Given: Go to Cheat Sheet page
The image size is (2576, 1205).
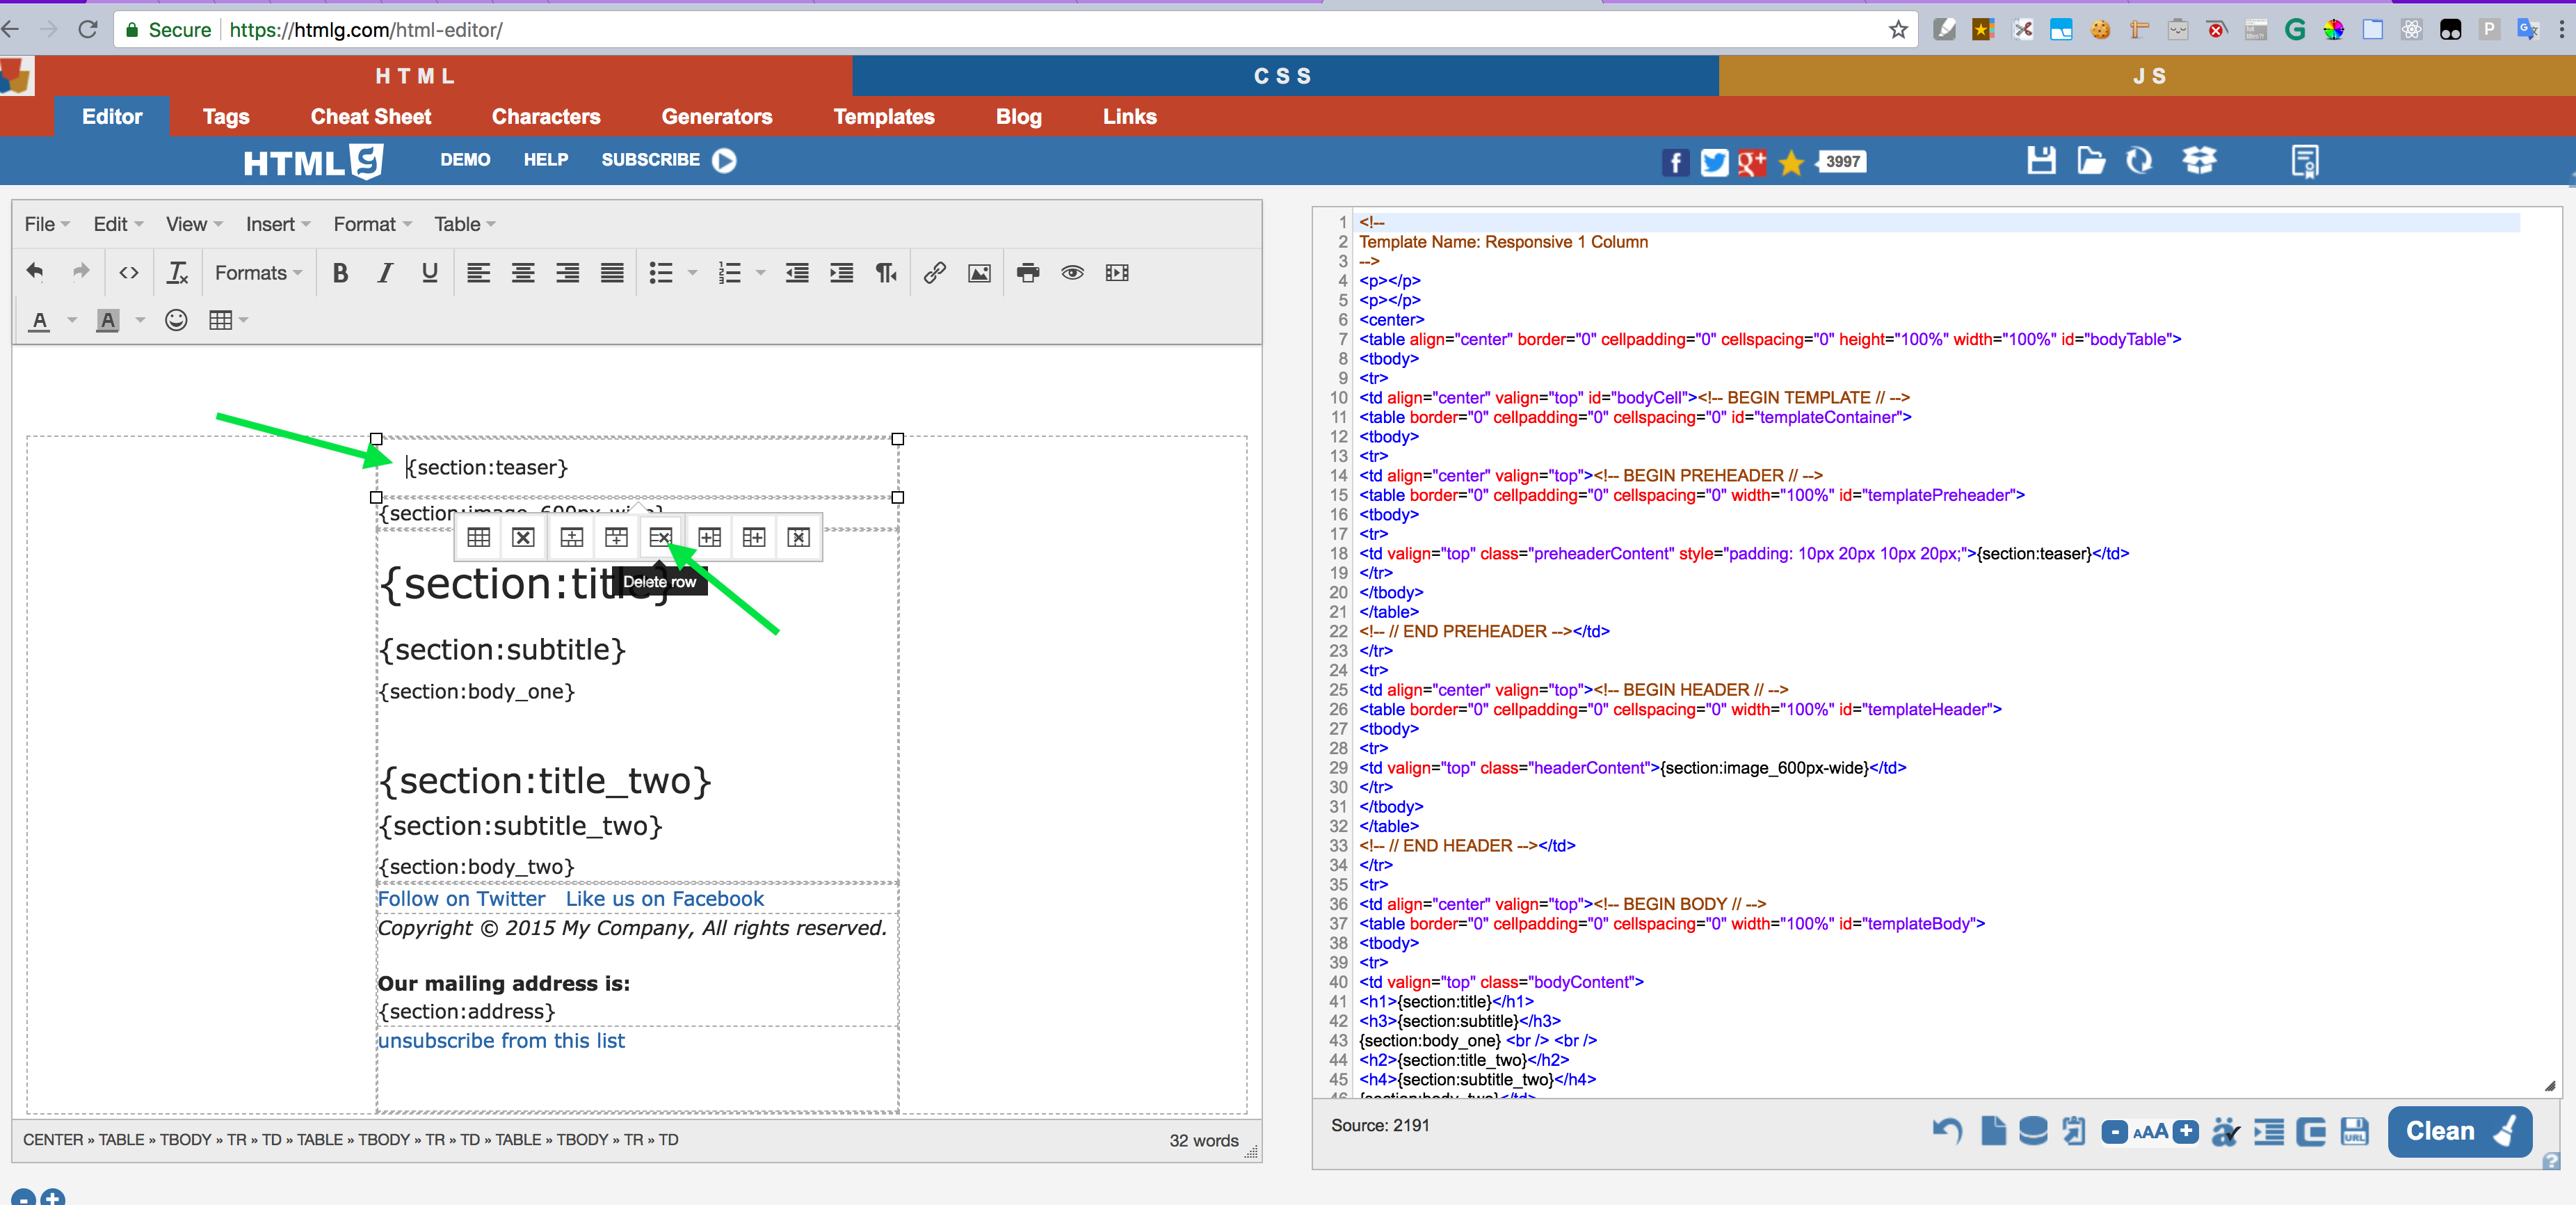Looking at the screenshot, I should point(370,117).
